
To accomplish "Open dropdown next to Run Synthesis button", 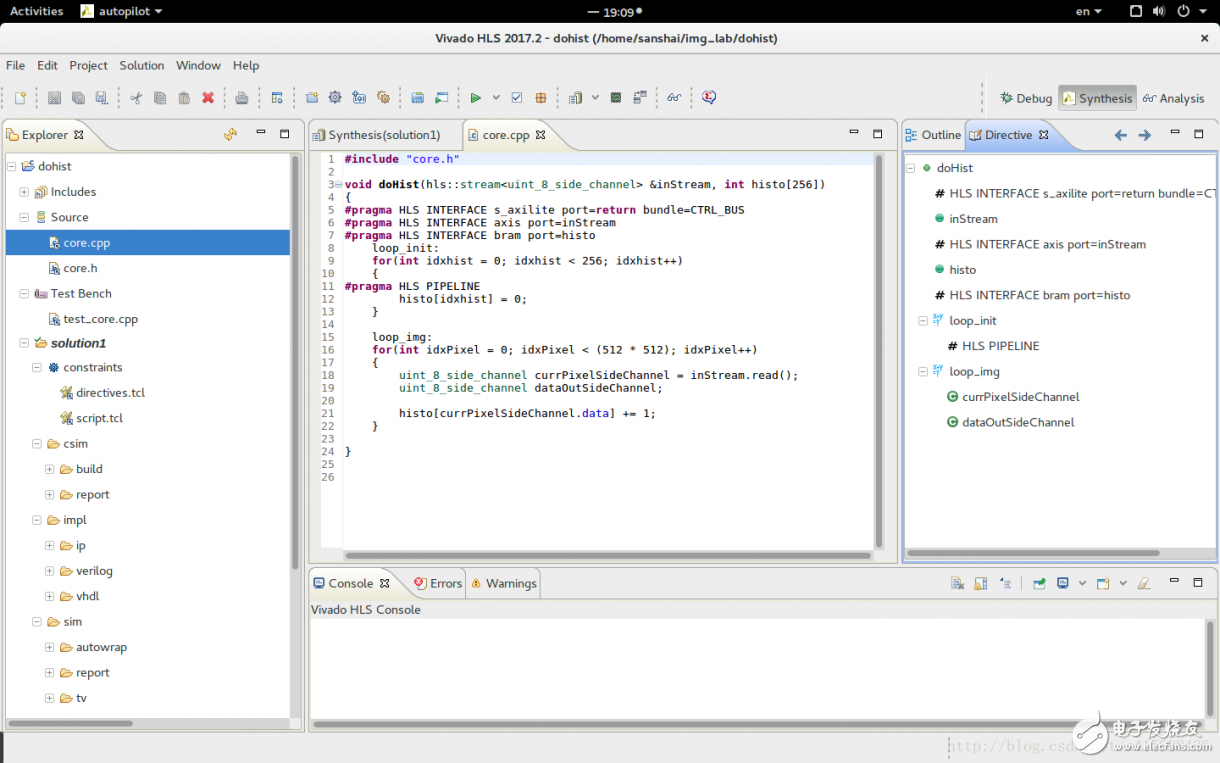I will pos(496,98).
